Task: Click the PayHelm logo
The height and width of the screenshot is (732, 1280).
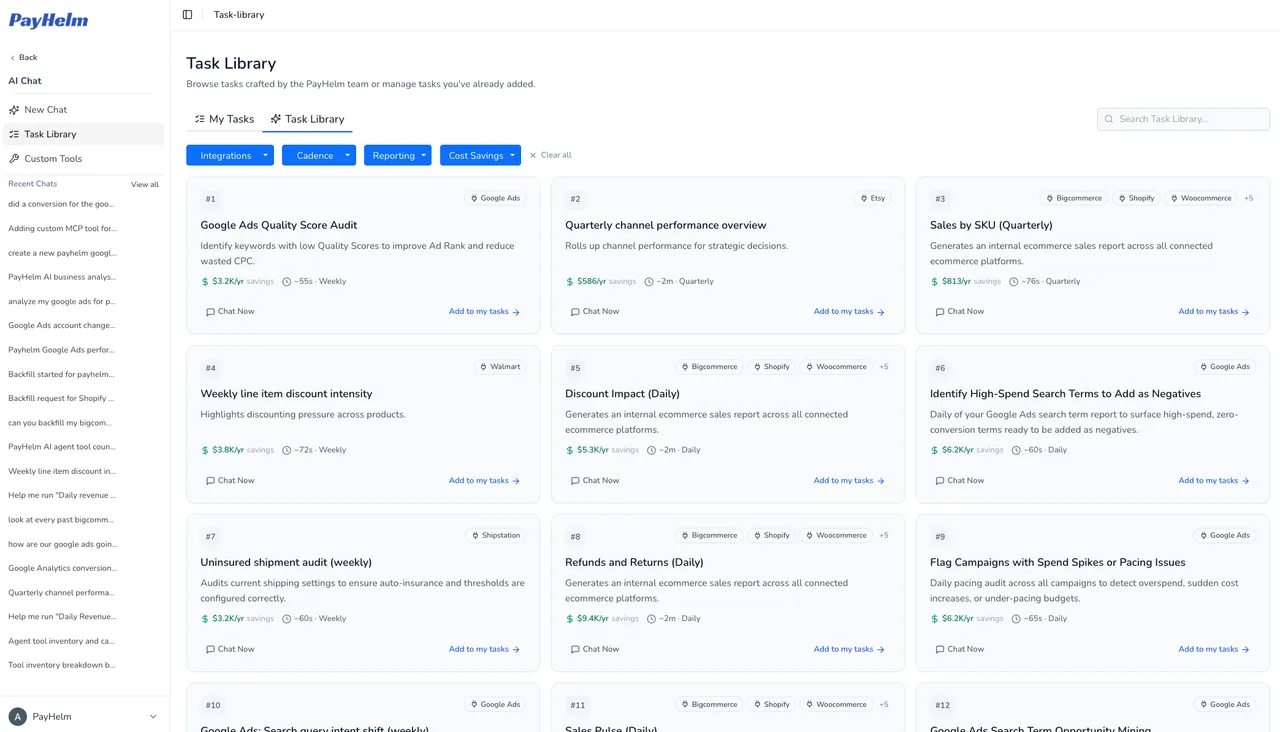Action: coord(48,20)
